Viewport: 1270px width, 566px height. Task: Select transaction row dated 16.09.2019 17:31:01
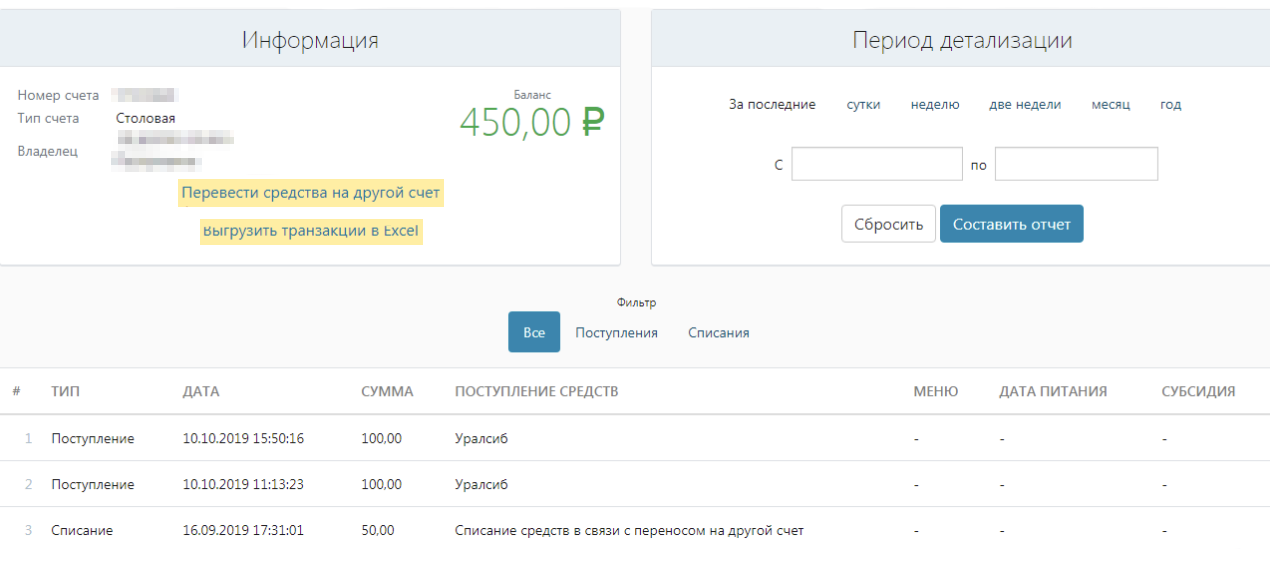[245, 531]
